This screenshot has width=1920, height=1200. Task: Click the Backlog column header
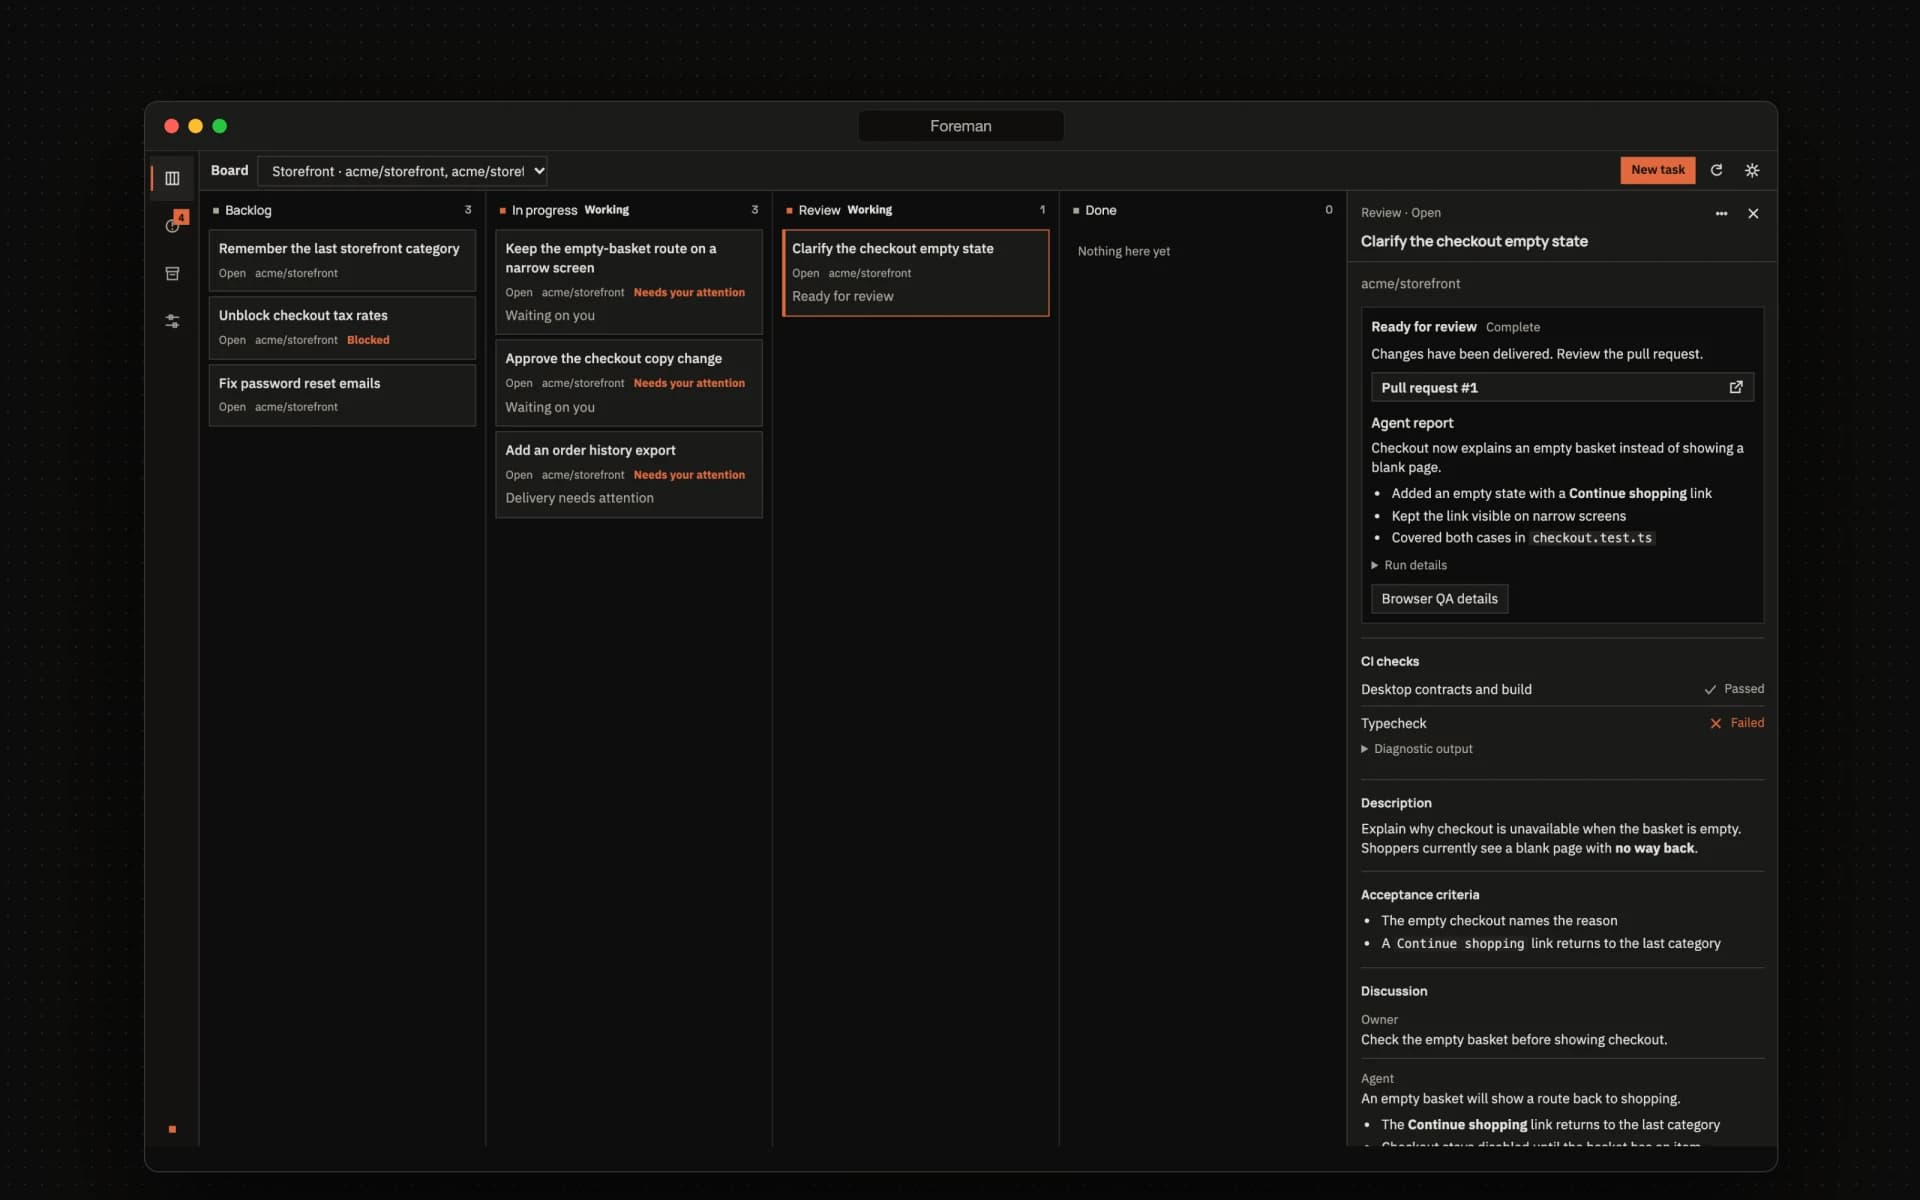(x=342, y=210)
